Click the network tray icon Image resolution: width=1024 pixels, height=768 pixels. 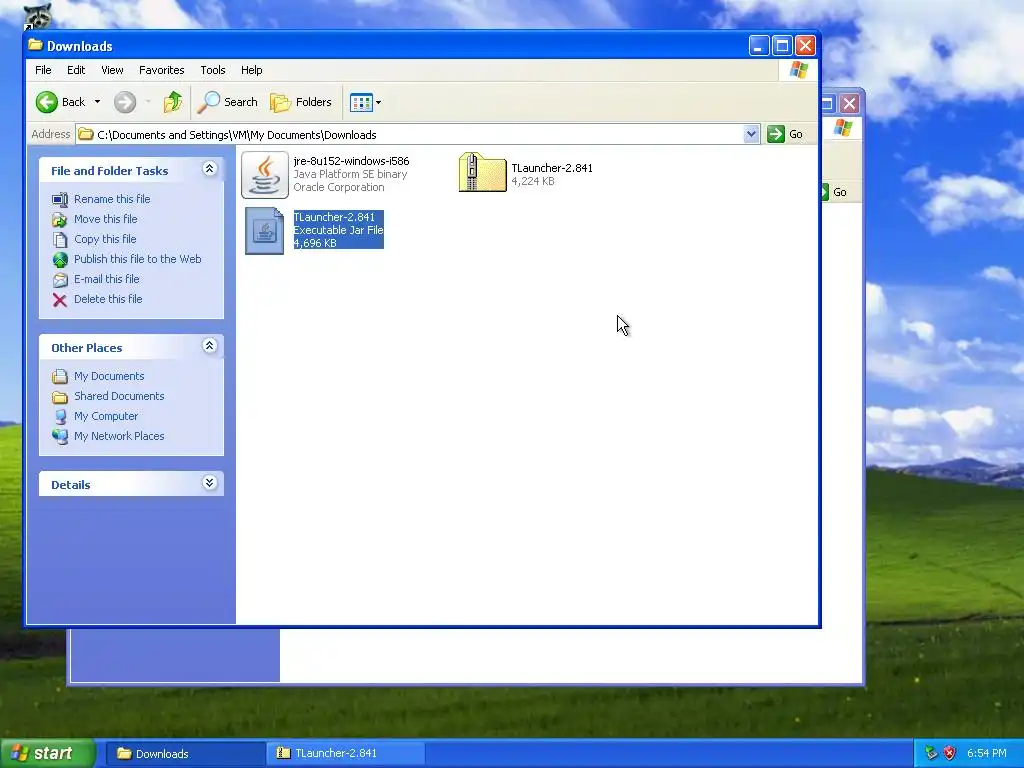[931, 753]
